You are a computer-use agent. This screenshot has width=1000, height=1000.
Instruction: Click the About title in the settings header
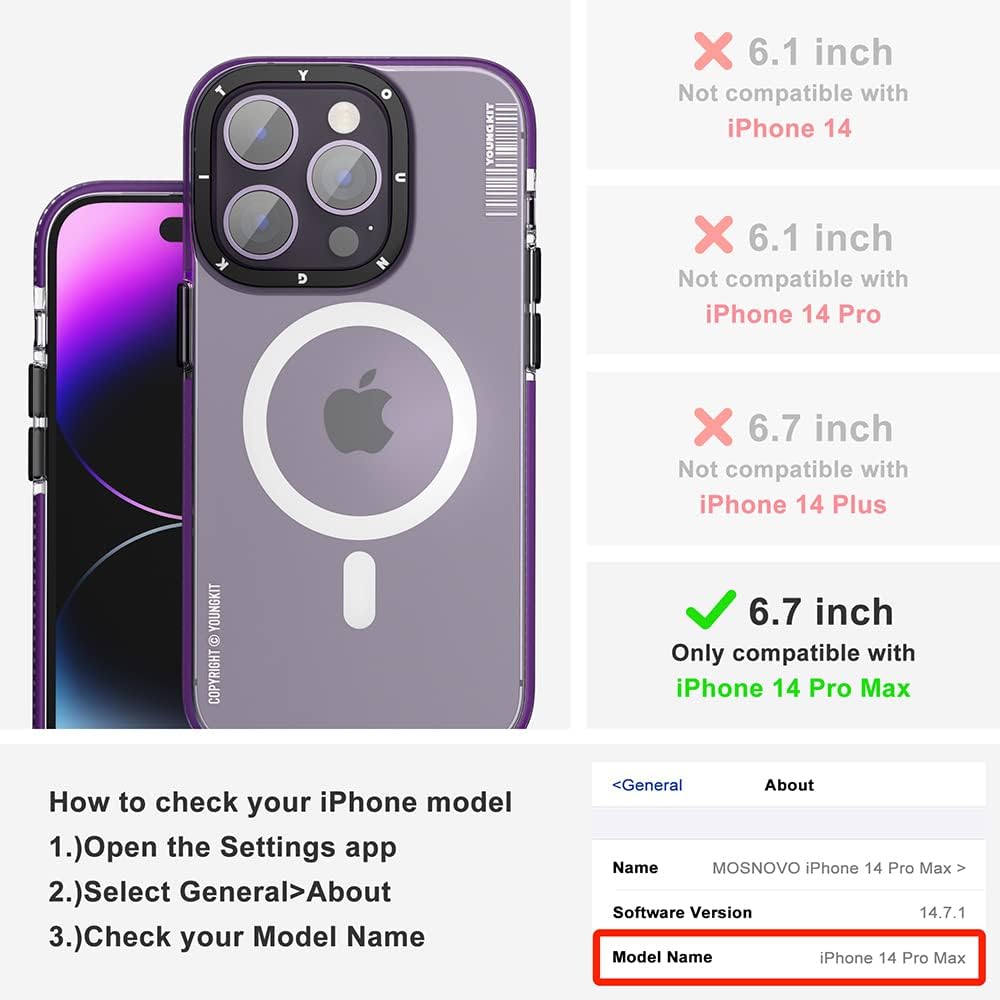click(789, 785)
